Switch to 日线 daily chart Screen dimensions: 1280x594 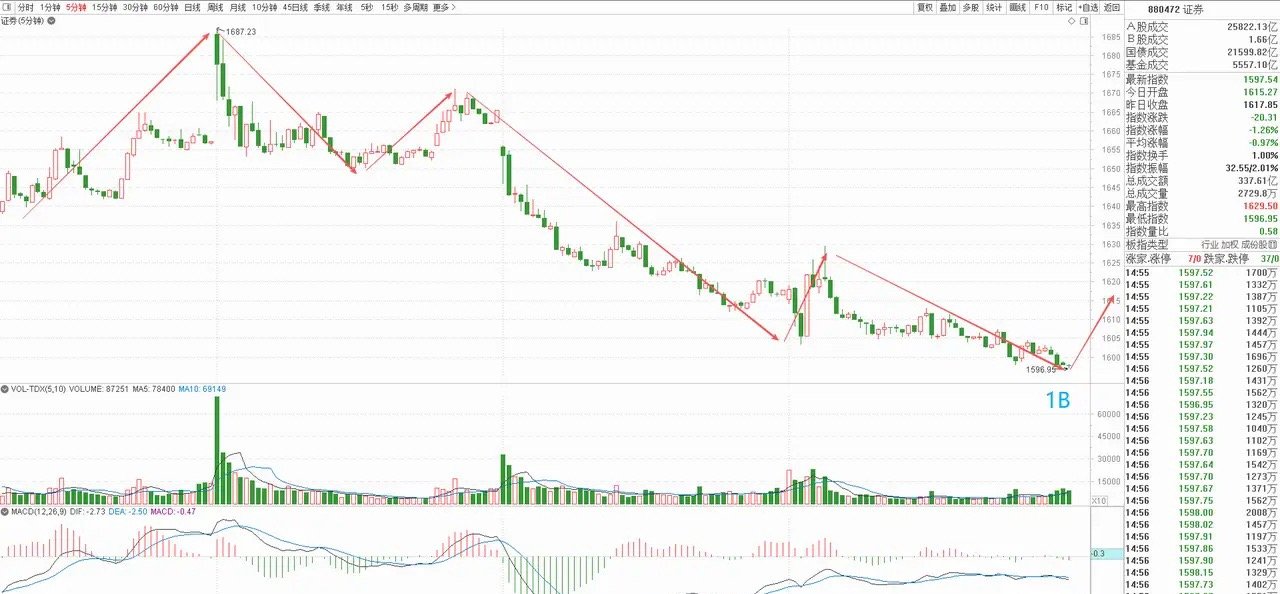(x=192, y=7)
